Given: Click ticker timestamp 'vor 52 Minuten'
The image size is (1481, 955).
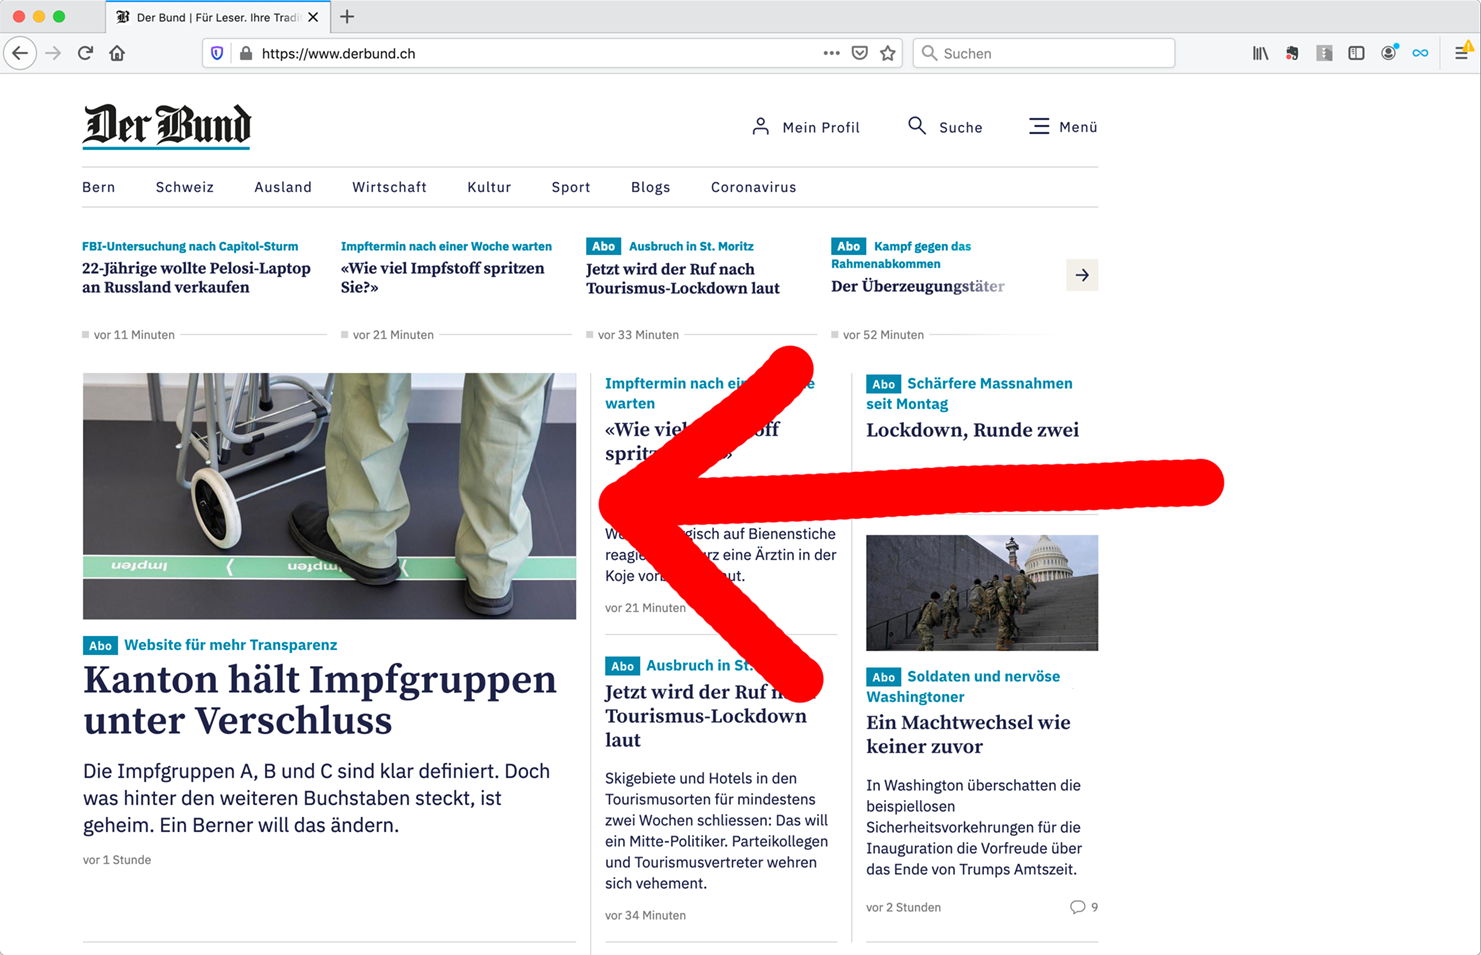Looking at the screenshot, I should (x=883, y=335).
